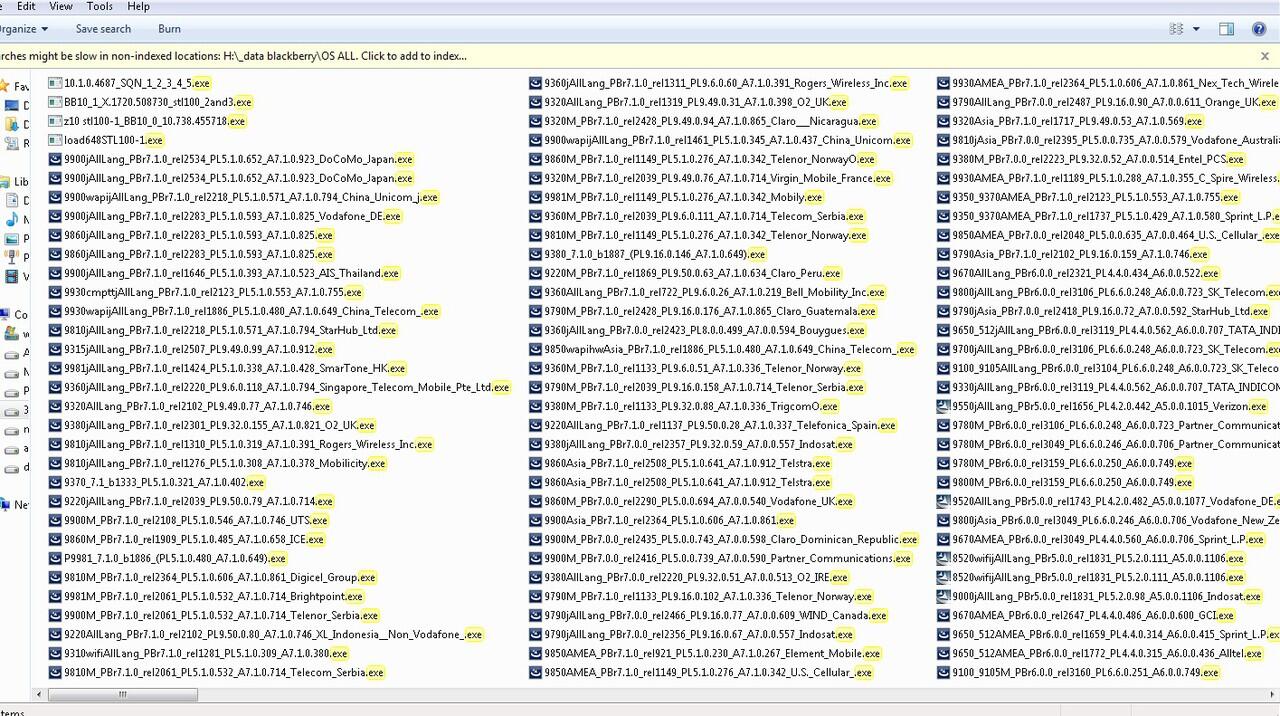Select the 9981M file name ending in Mobily.exe
The width and height of the screenshot is (1280, 716).
point(684,197)
